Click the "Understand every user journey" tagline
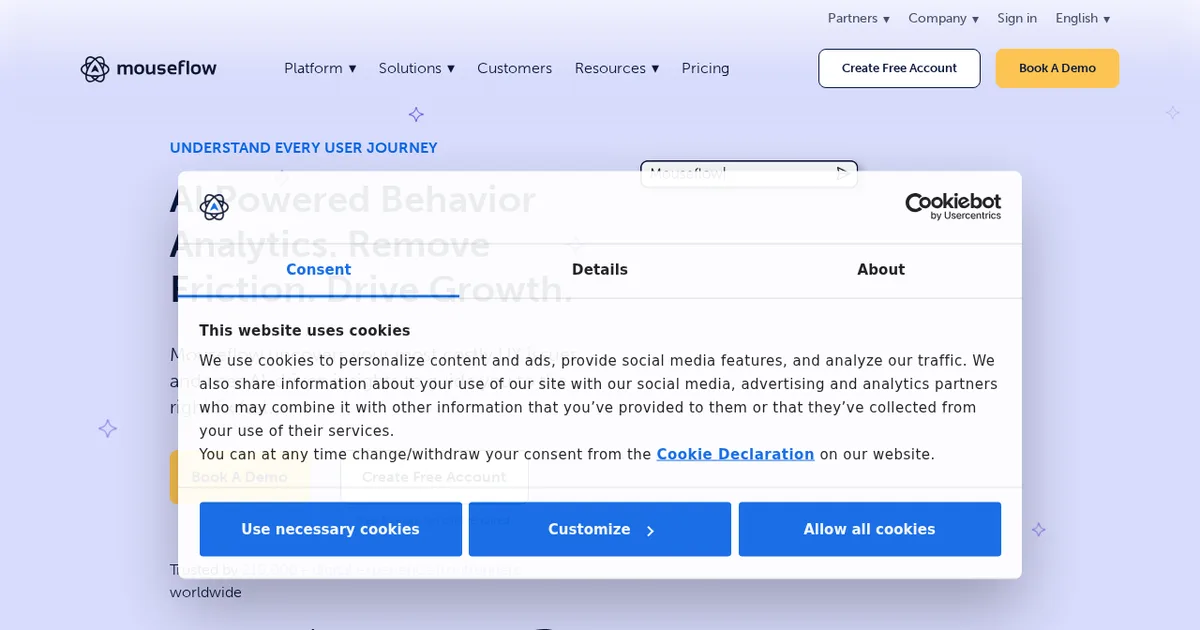 303,148
